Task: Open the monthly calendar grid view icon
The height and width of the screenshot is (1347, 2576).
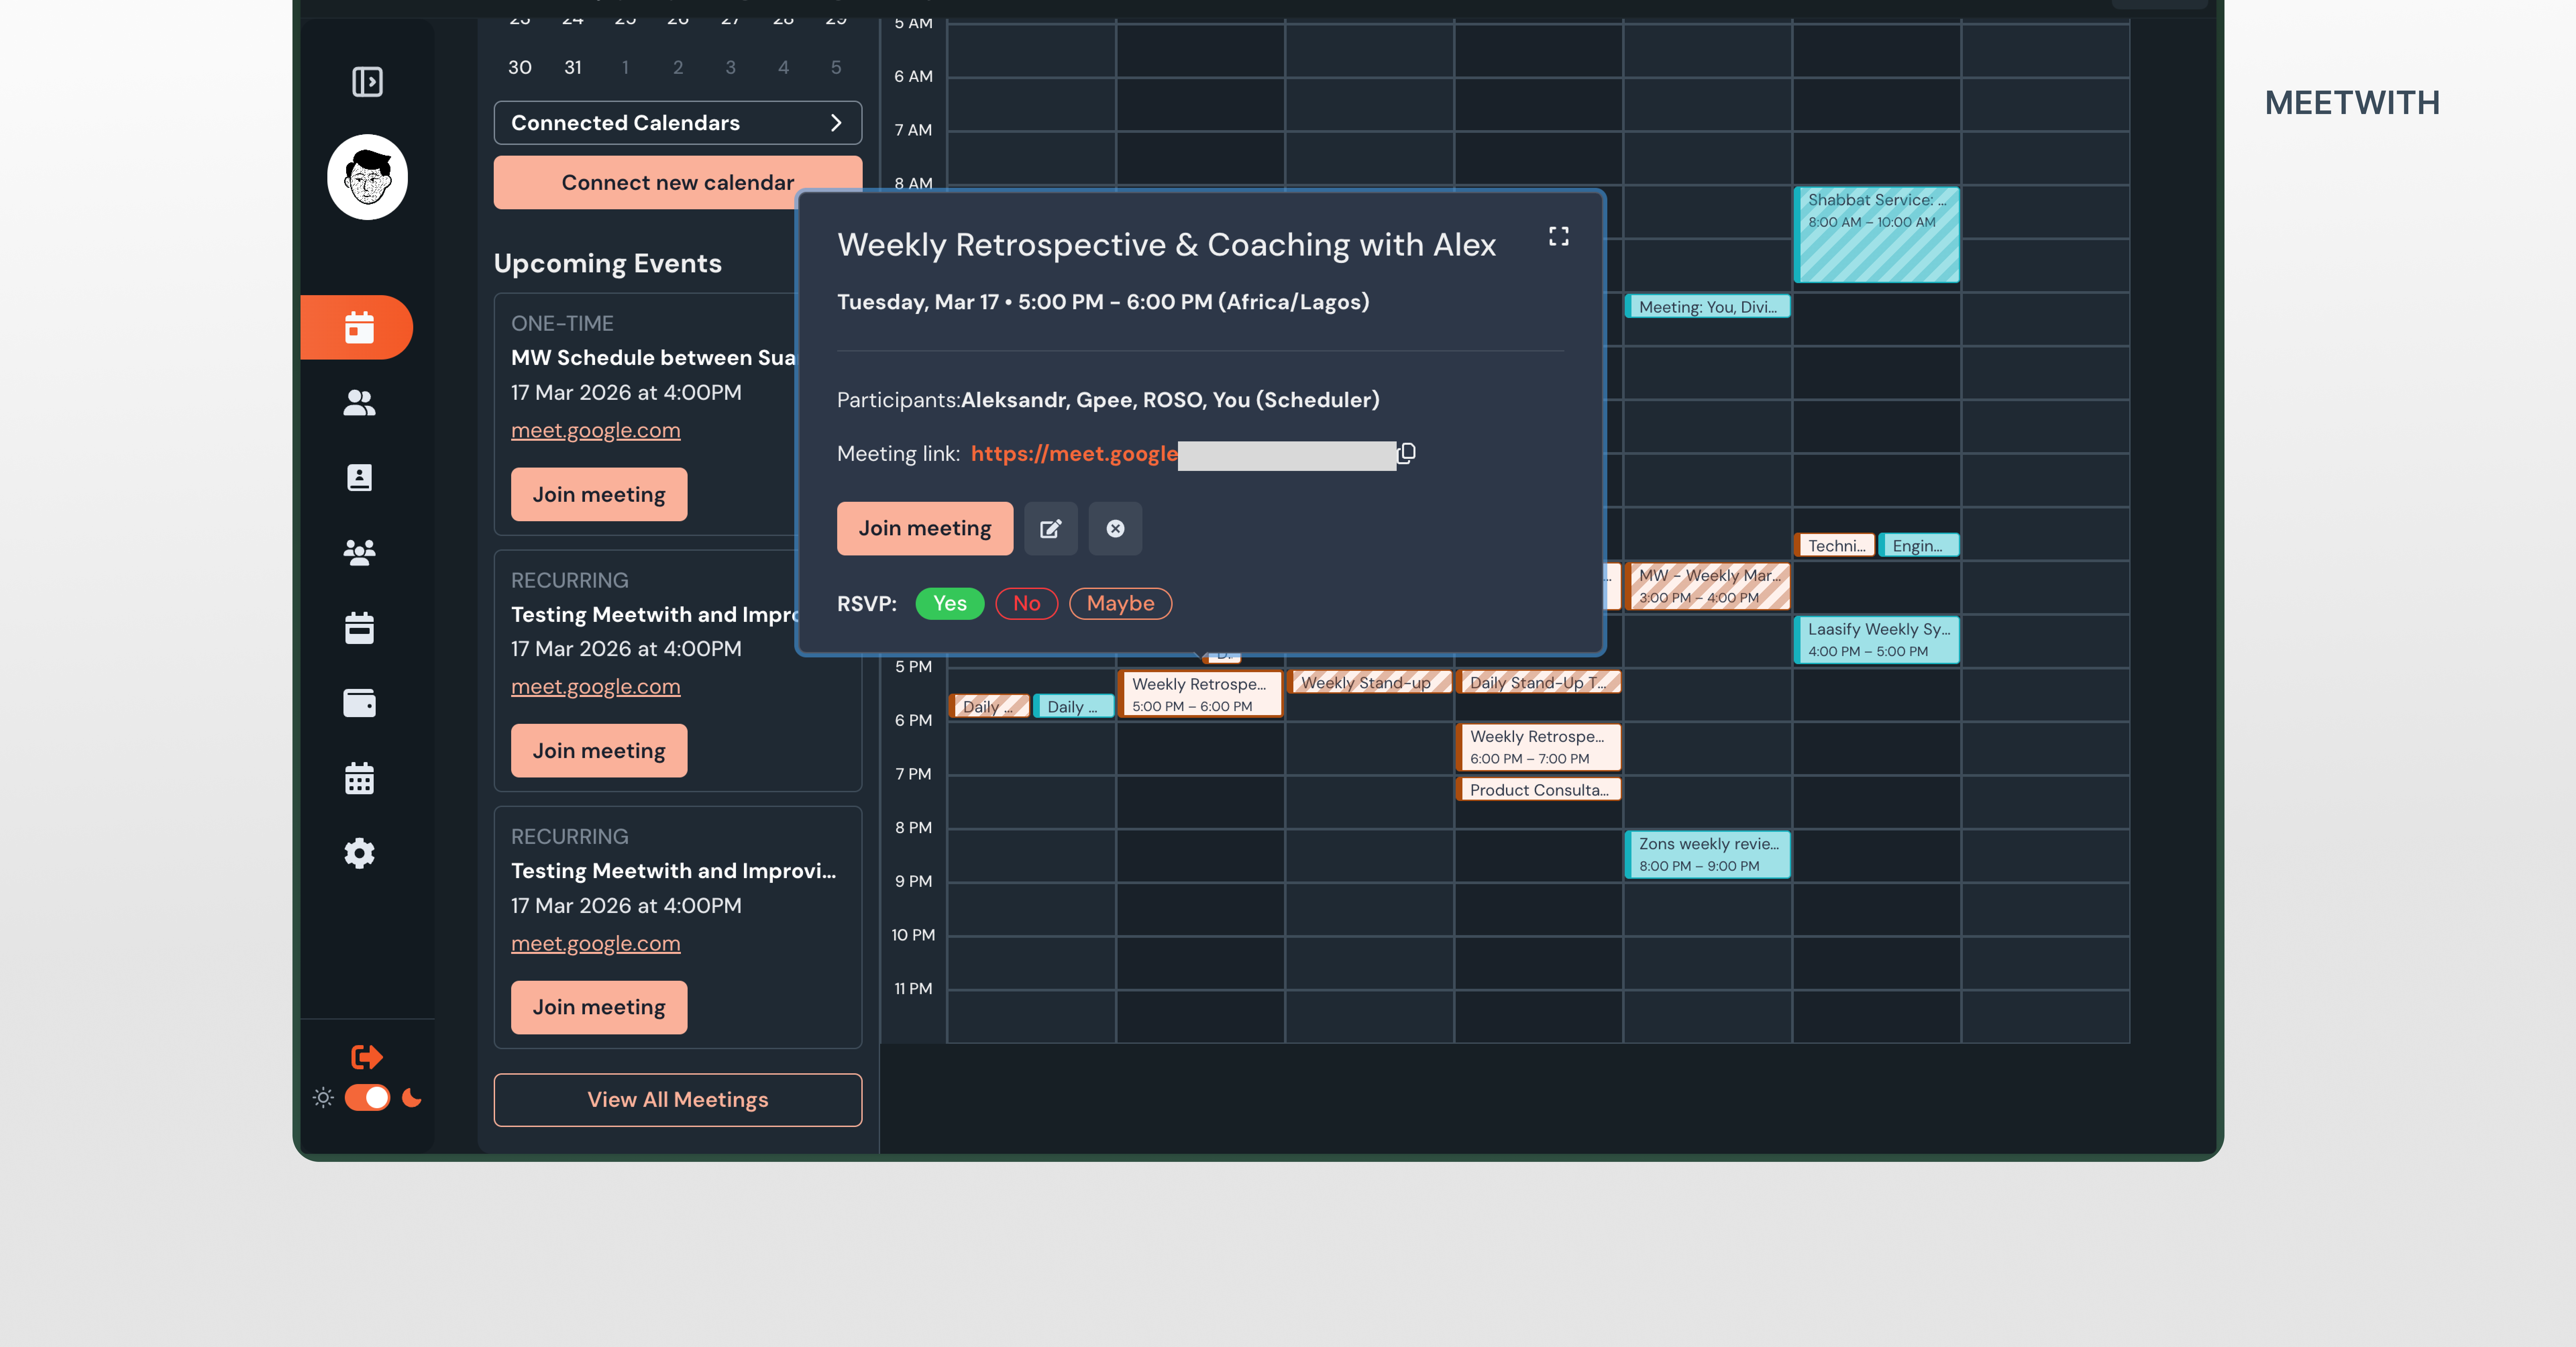Action: click(360, 778)
